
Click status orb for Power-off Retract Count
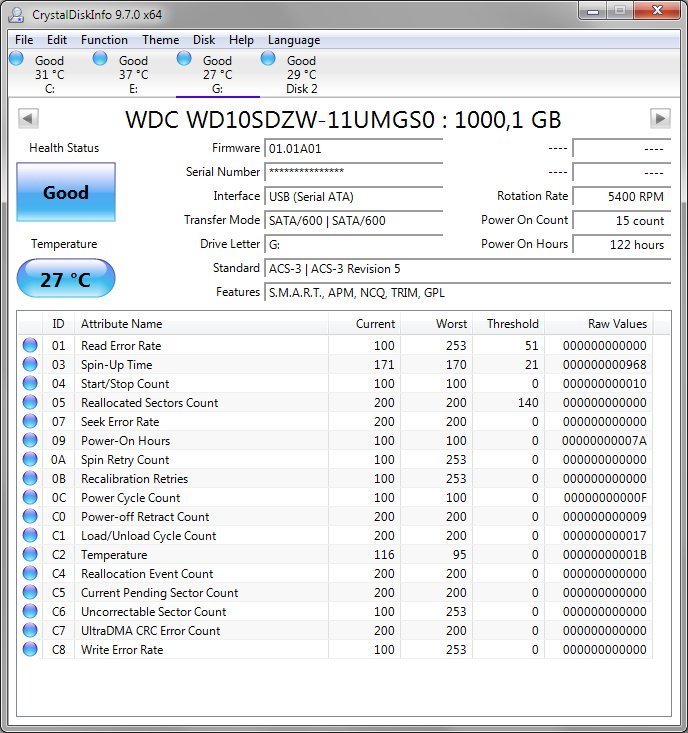click(30, 516)
